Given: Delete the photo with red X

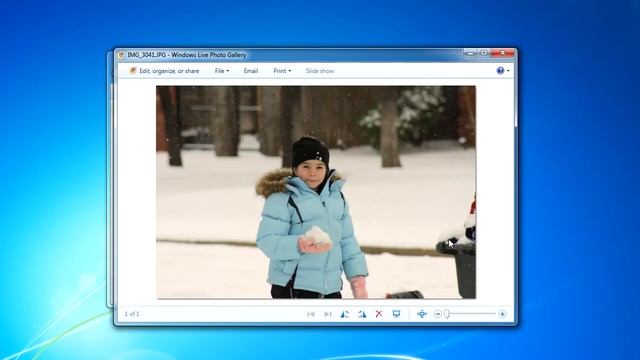Looking at the screenshot, I should [379, 313].
